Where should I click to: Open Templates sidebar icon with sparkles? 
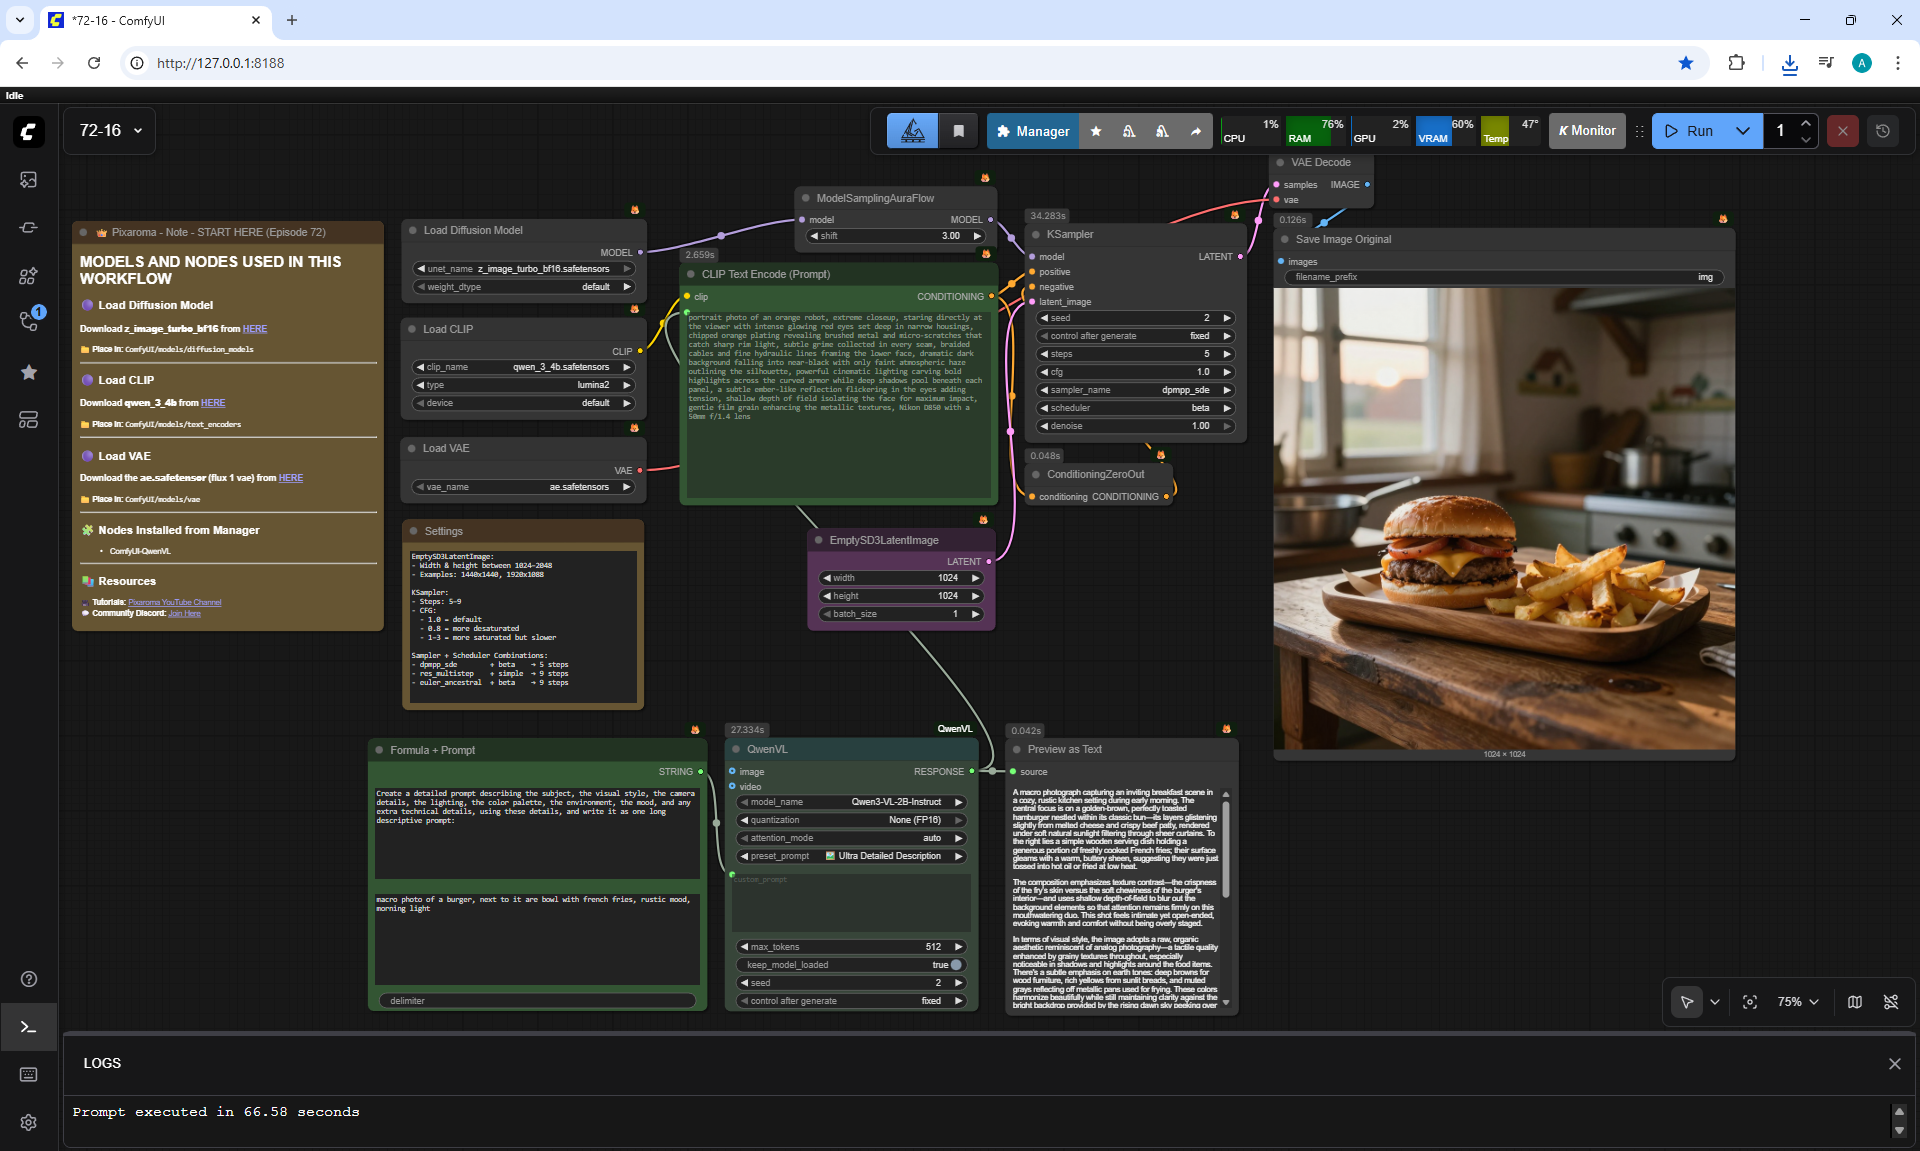click(28, 276)
